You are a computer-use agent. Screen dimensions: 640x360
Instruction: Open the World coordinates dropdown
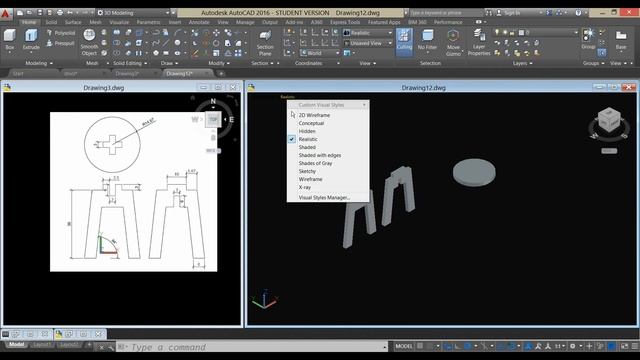[x=320, y=53]
